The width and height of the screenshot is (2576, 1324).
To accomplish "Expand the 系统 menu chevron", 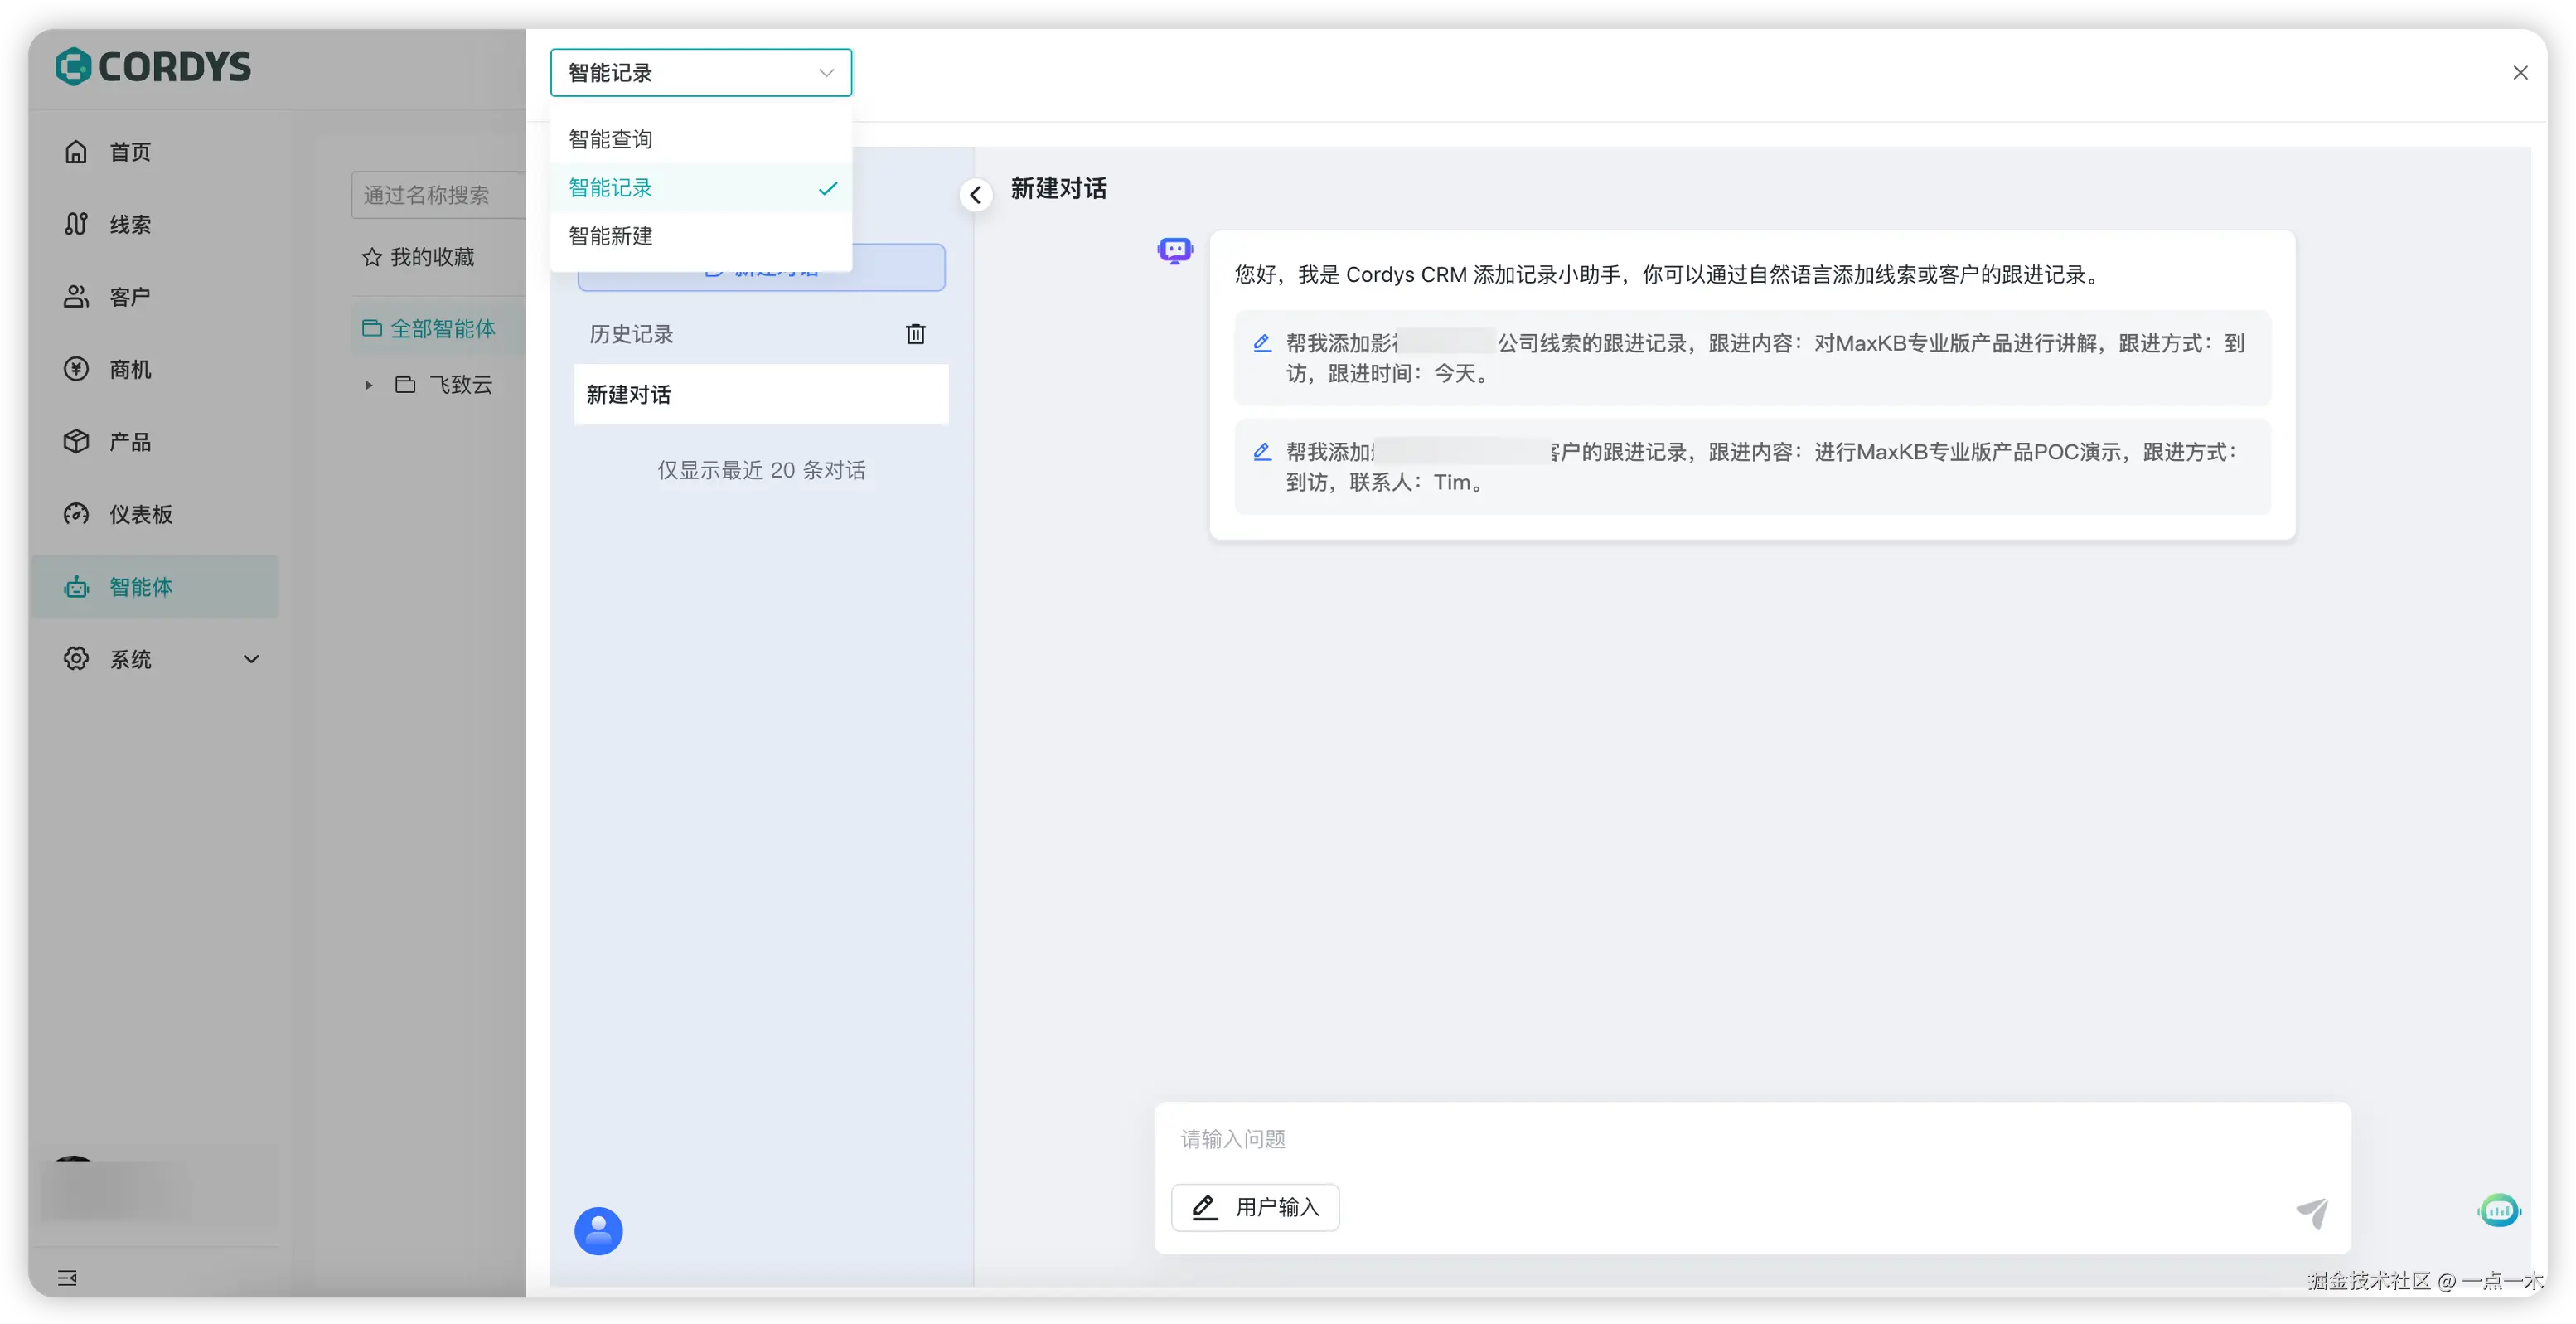I will [251, 659].
